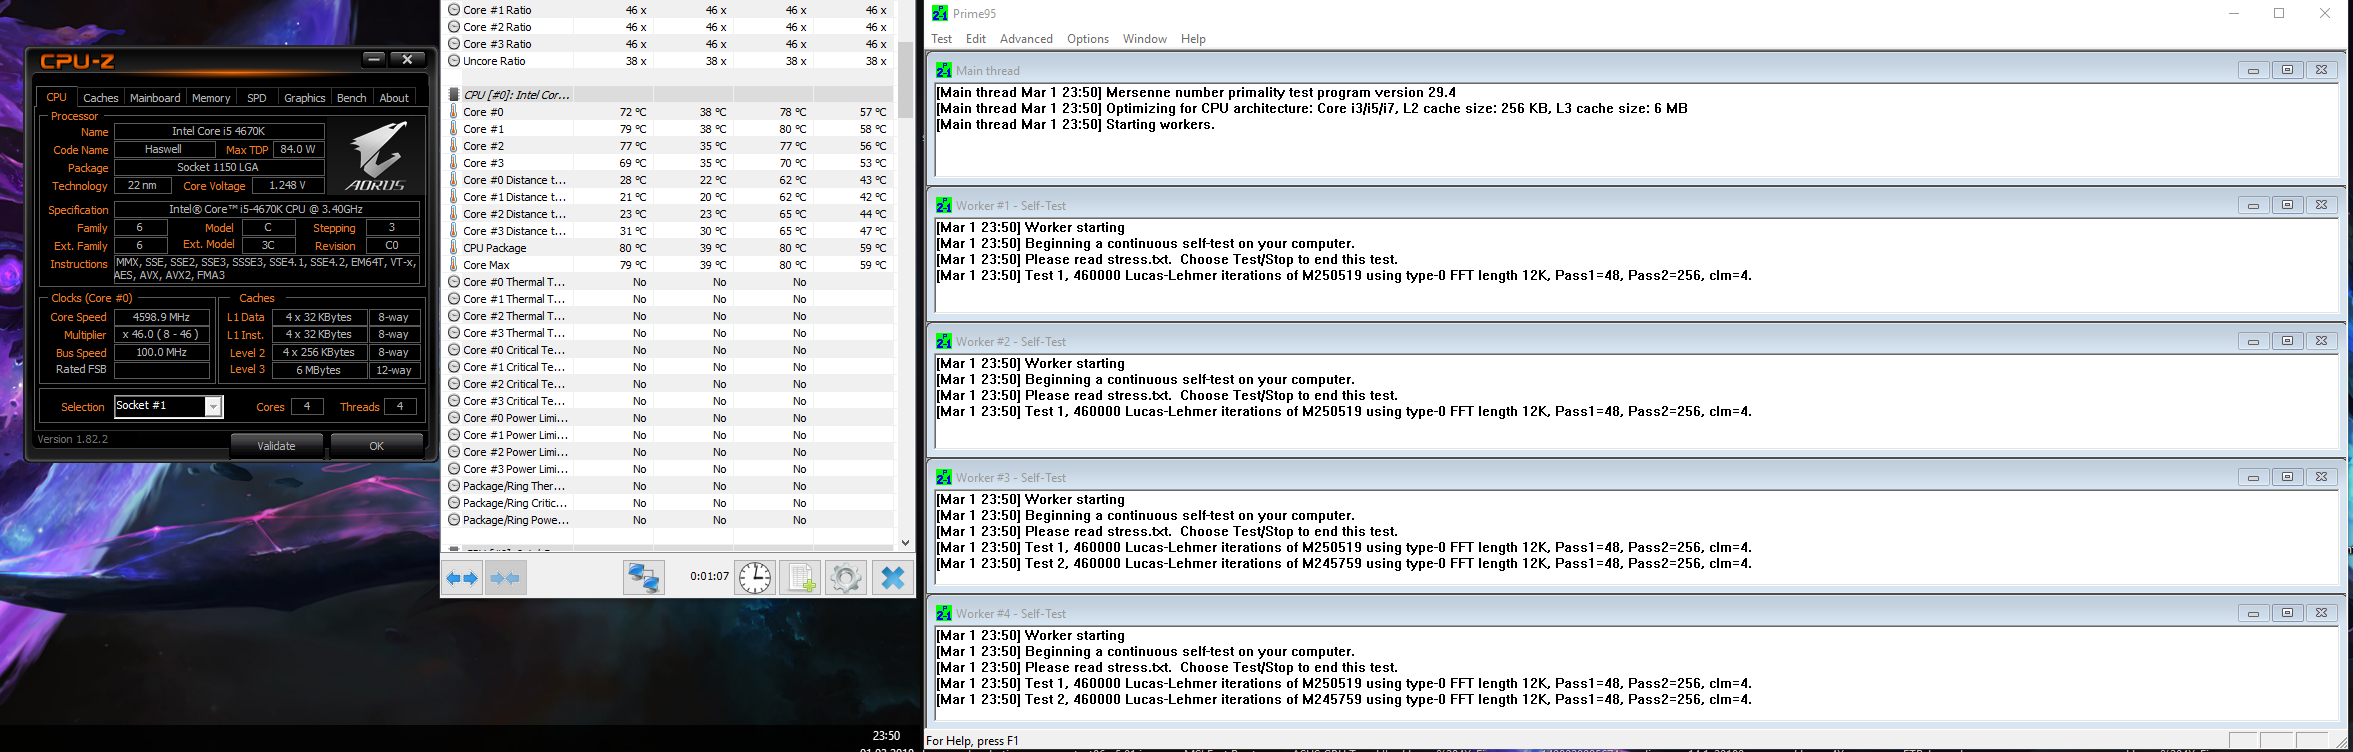Open Prime95 Edit menu

pos(976,39)
